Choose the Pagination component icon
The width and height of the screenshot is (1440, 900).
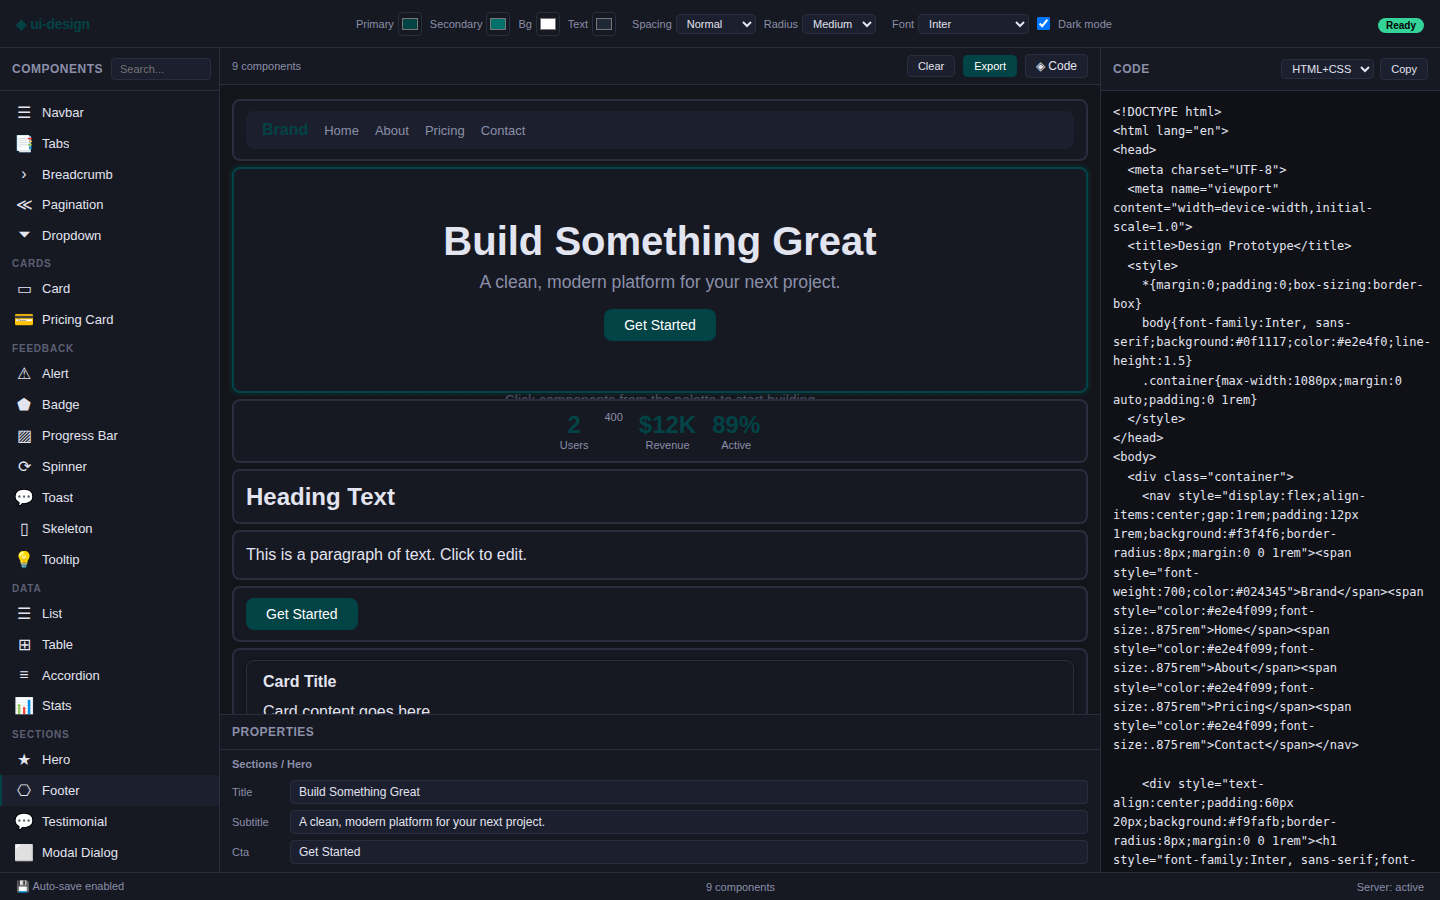24,205
